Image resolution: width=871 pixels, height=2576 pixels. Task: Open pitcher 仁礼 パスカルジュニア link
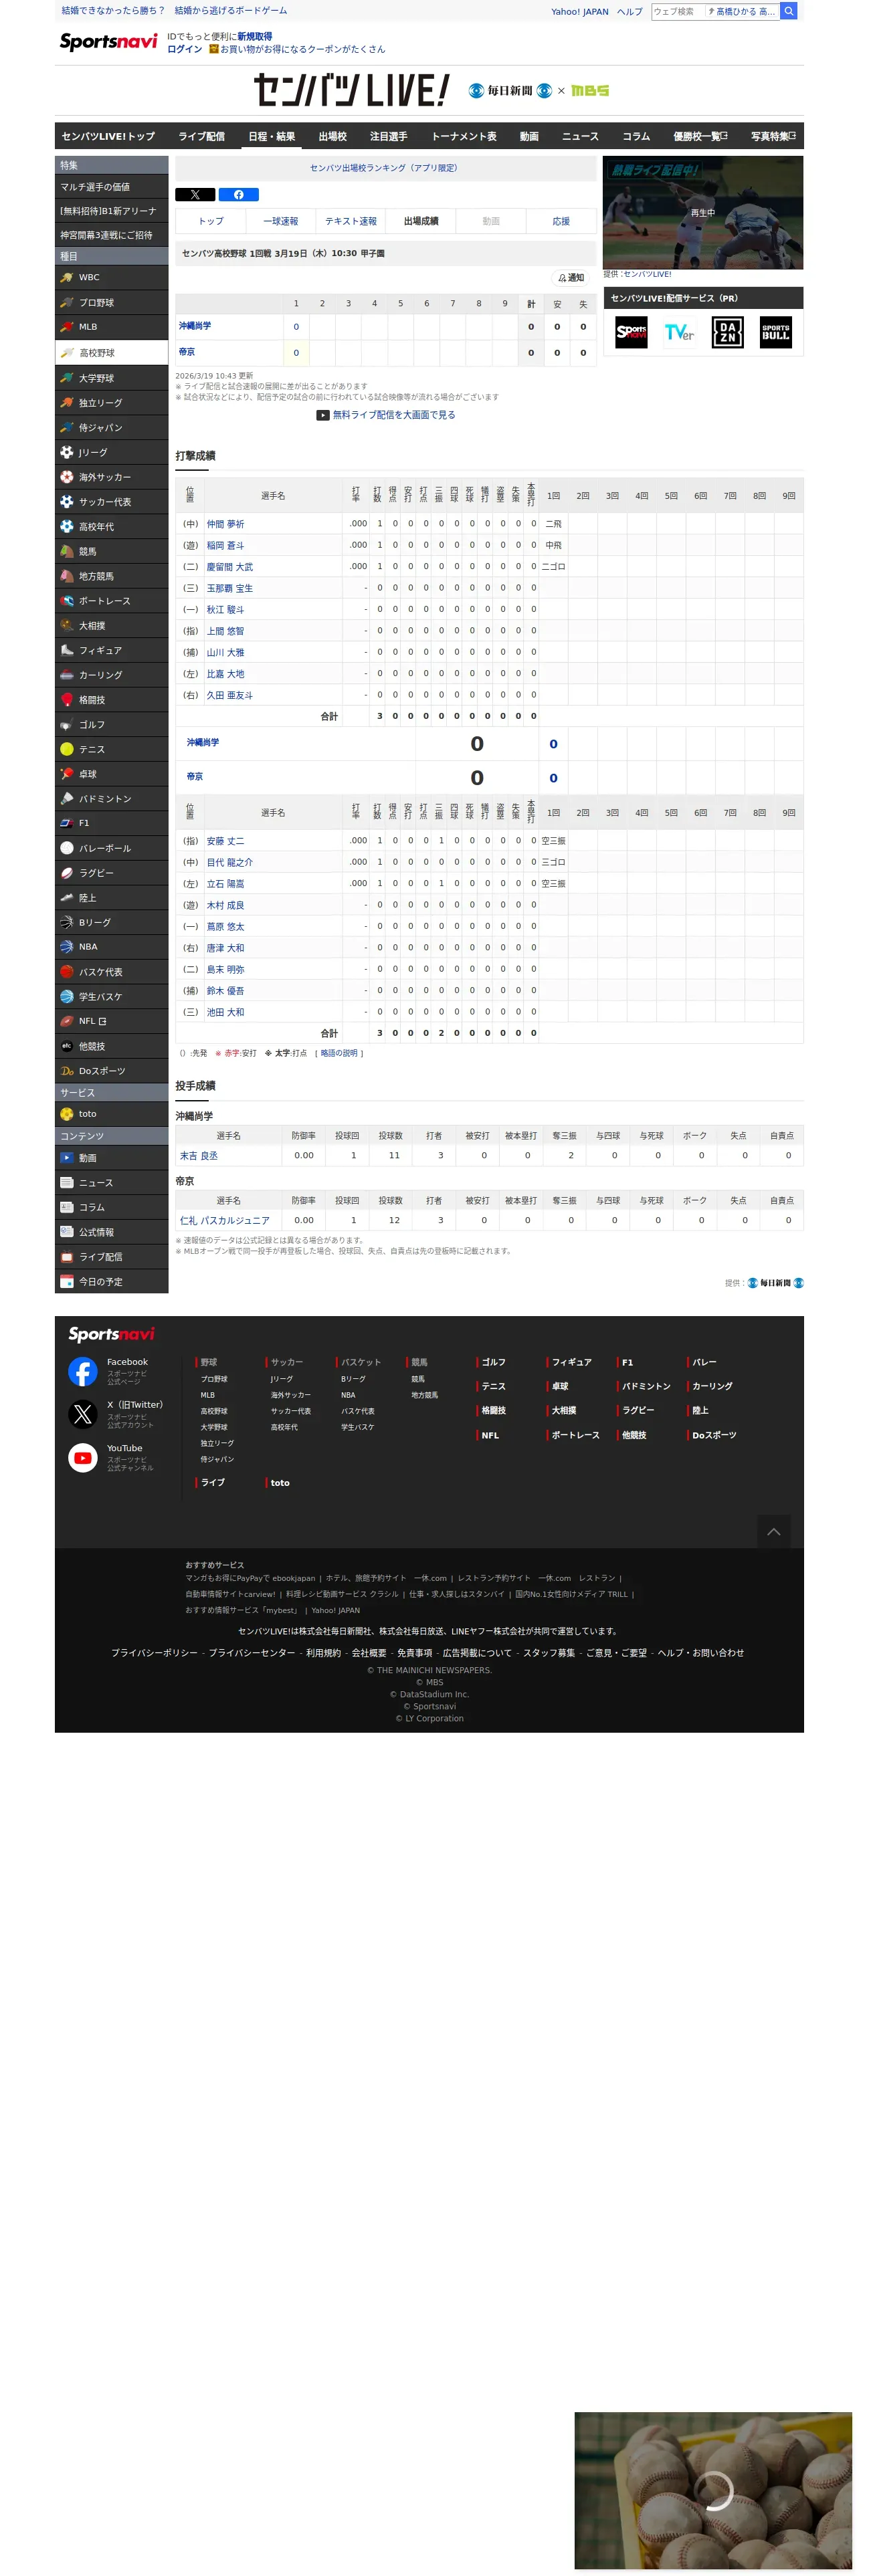[225, 1221]
